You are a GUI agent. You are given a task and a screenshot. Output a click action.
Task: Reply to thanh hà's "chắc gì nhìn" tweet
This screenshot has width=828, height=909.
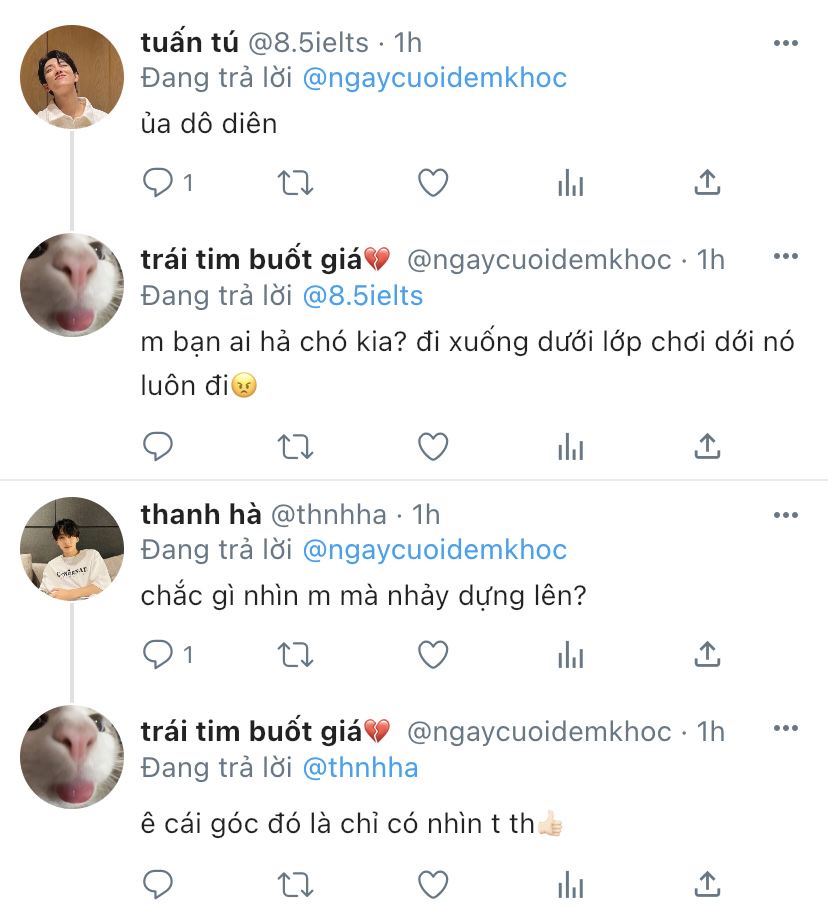[158, 655]
